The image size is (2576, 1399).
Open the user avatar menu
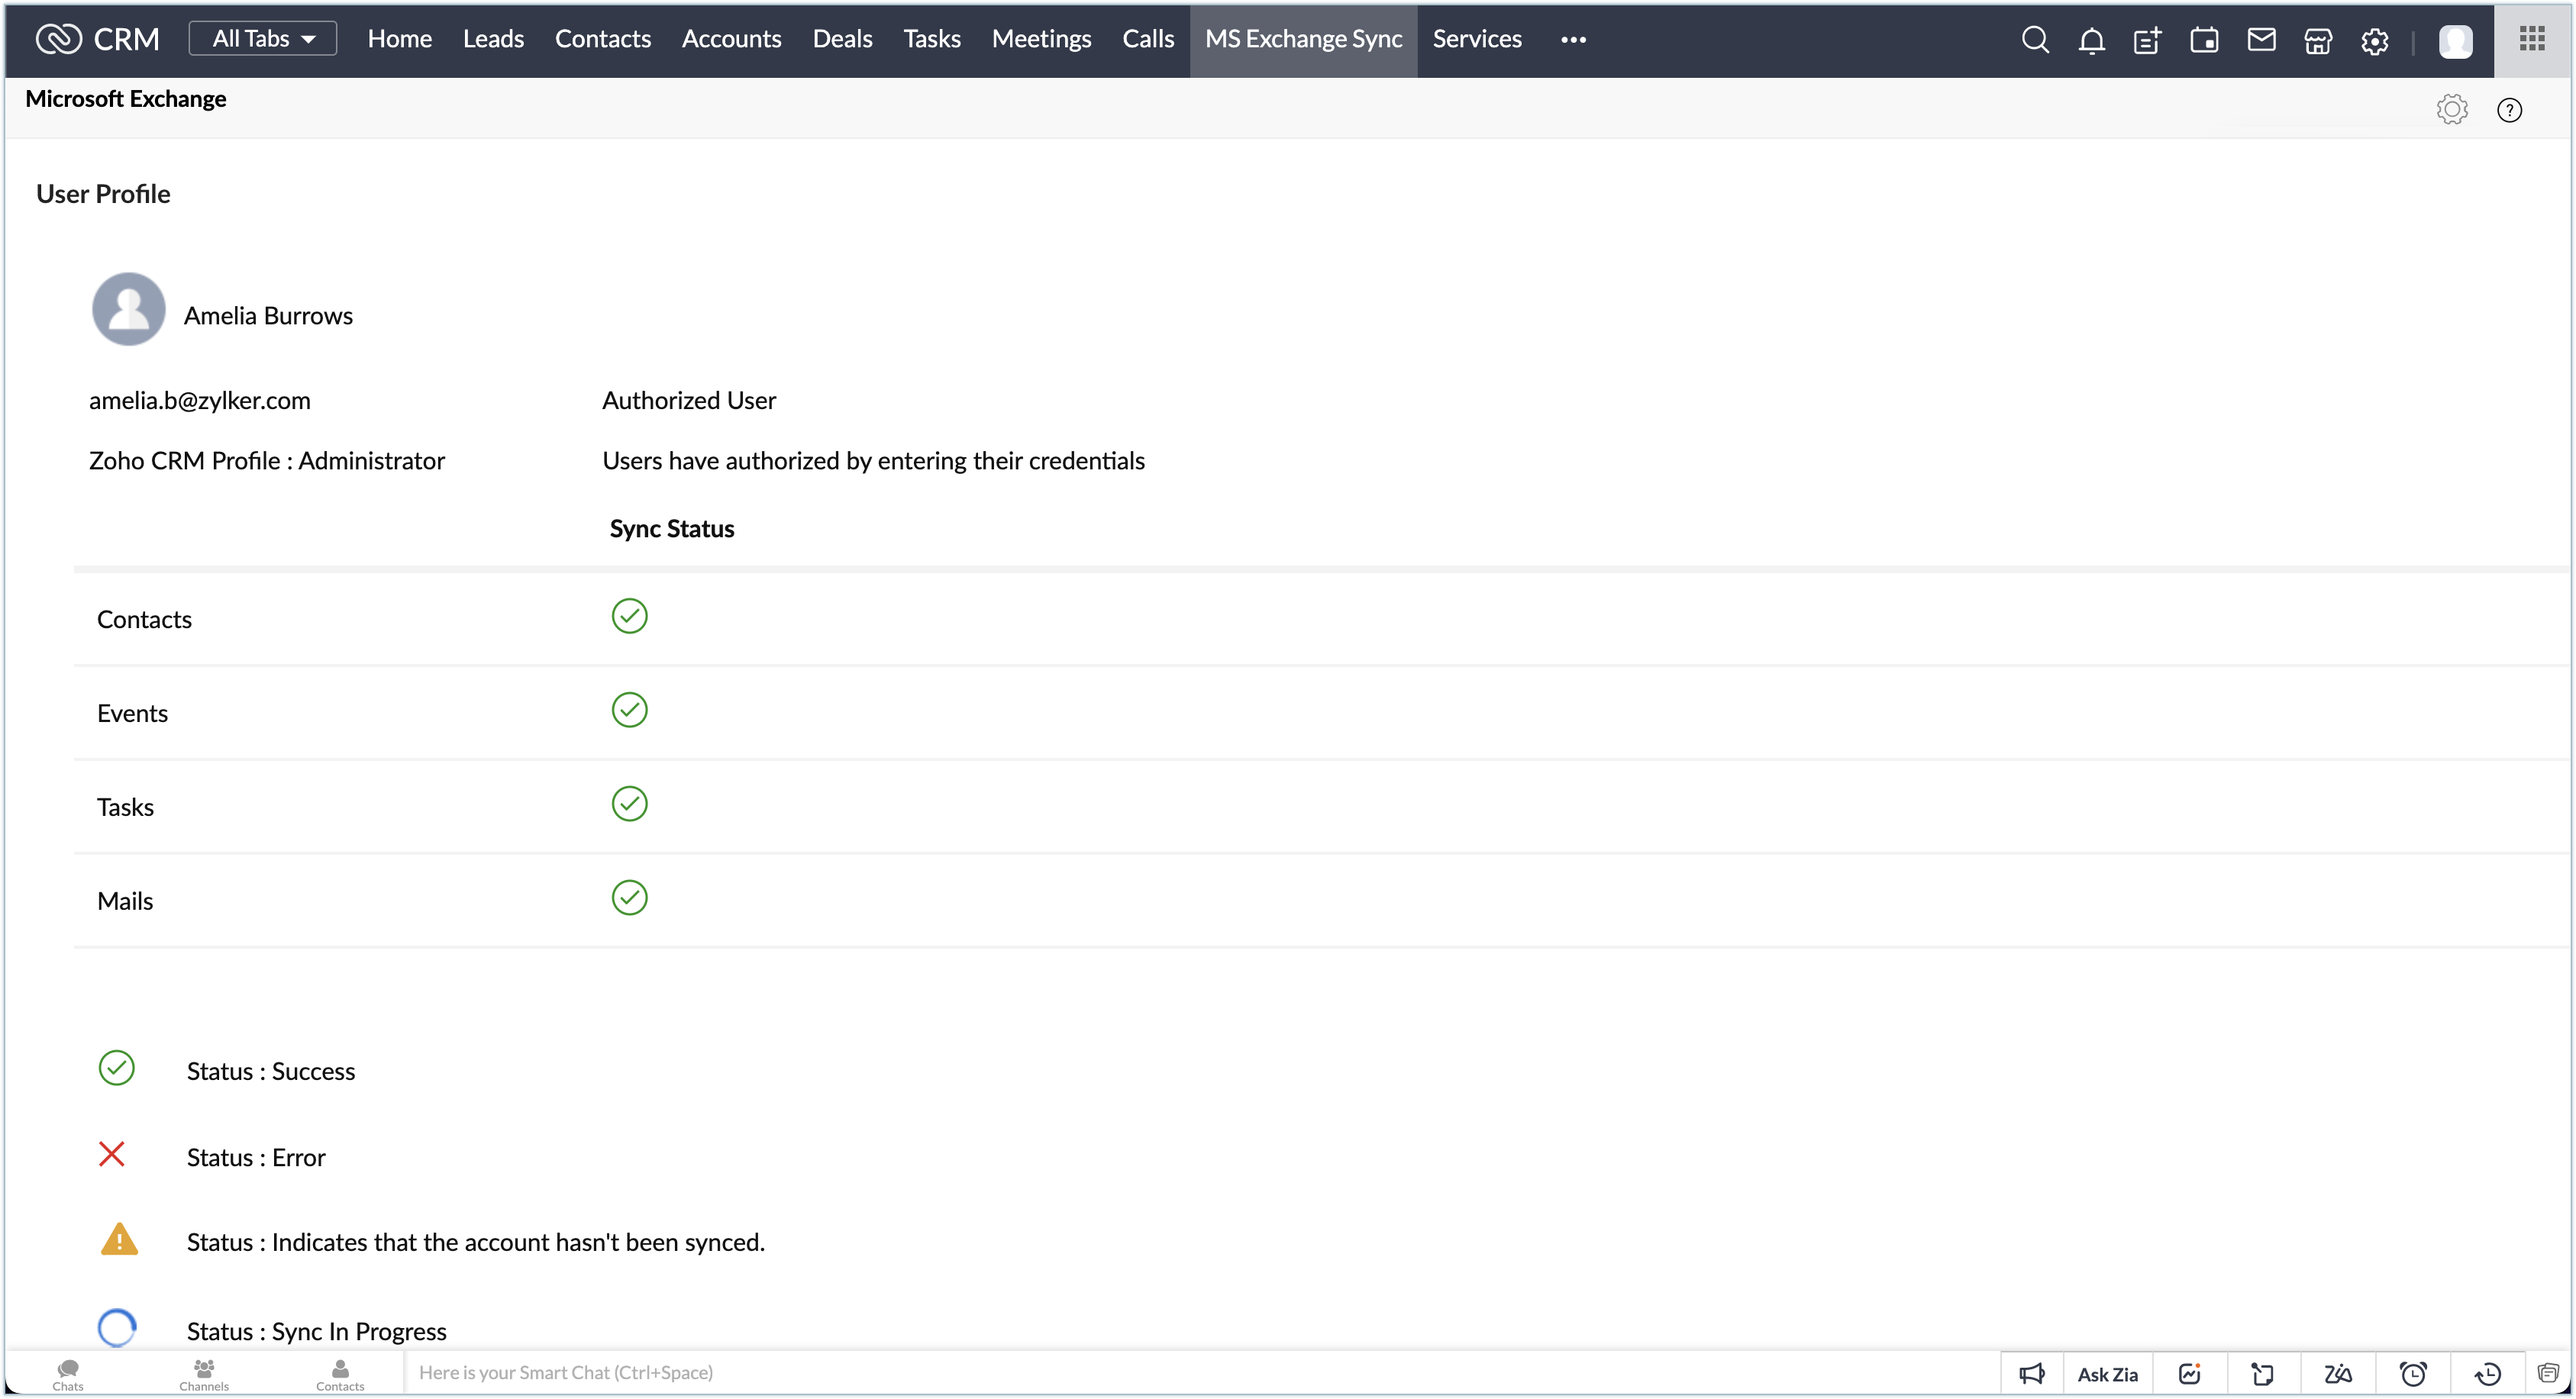pos(2455,41)
